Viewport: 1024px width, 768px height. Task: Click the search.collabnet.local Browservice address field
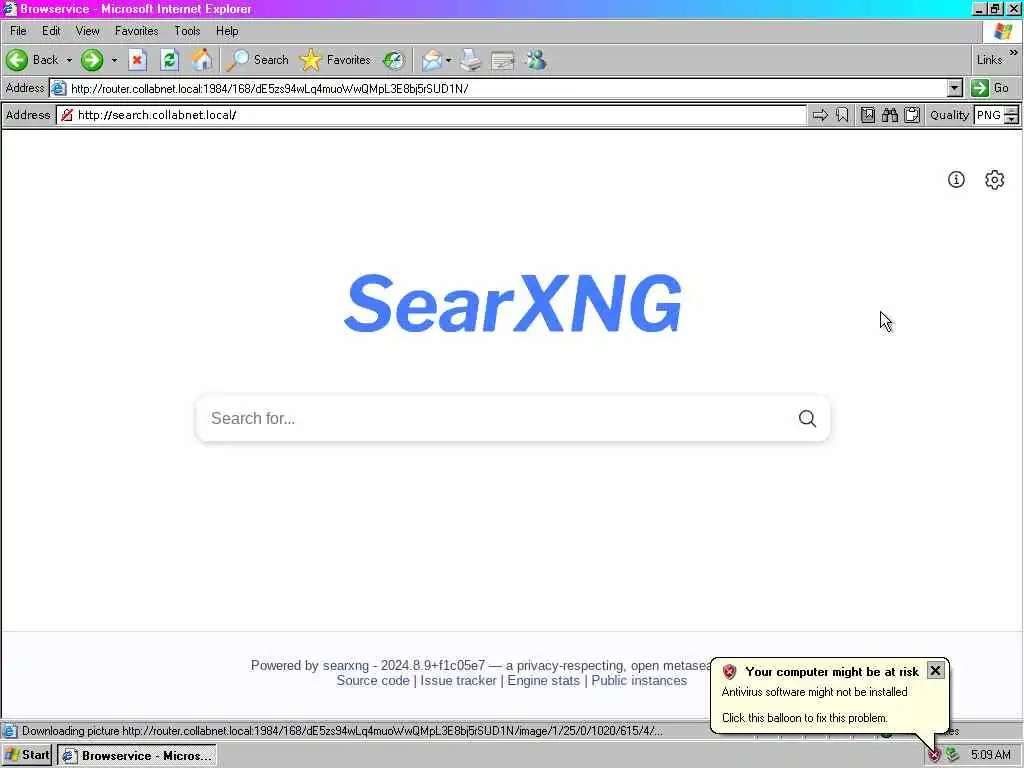click(x=432, y=115)
